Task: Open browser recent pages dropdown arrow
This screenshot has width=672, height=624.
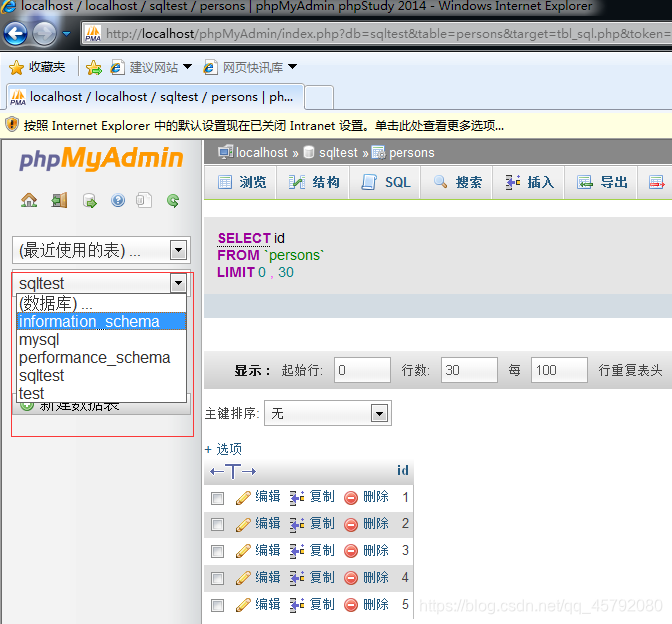Action: coord(66,33)
